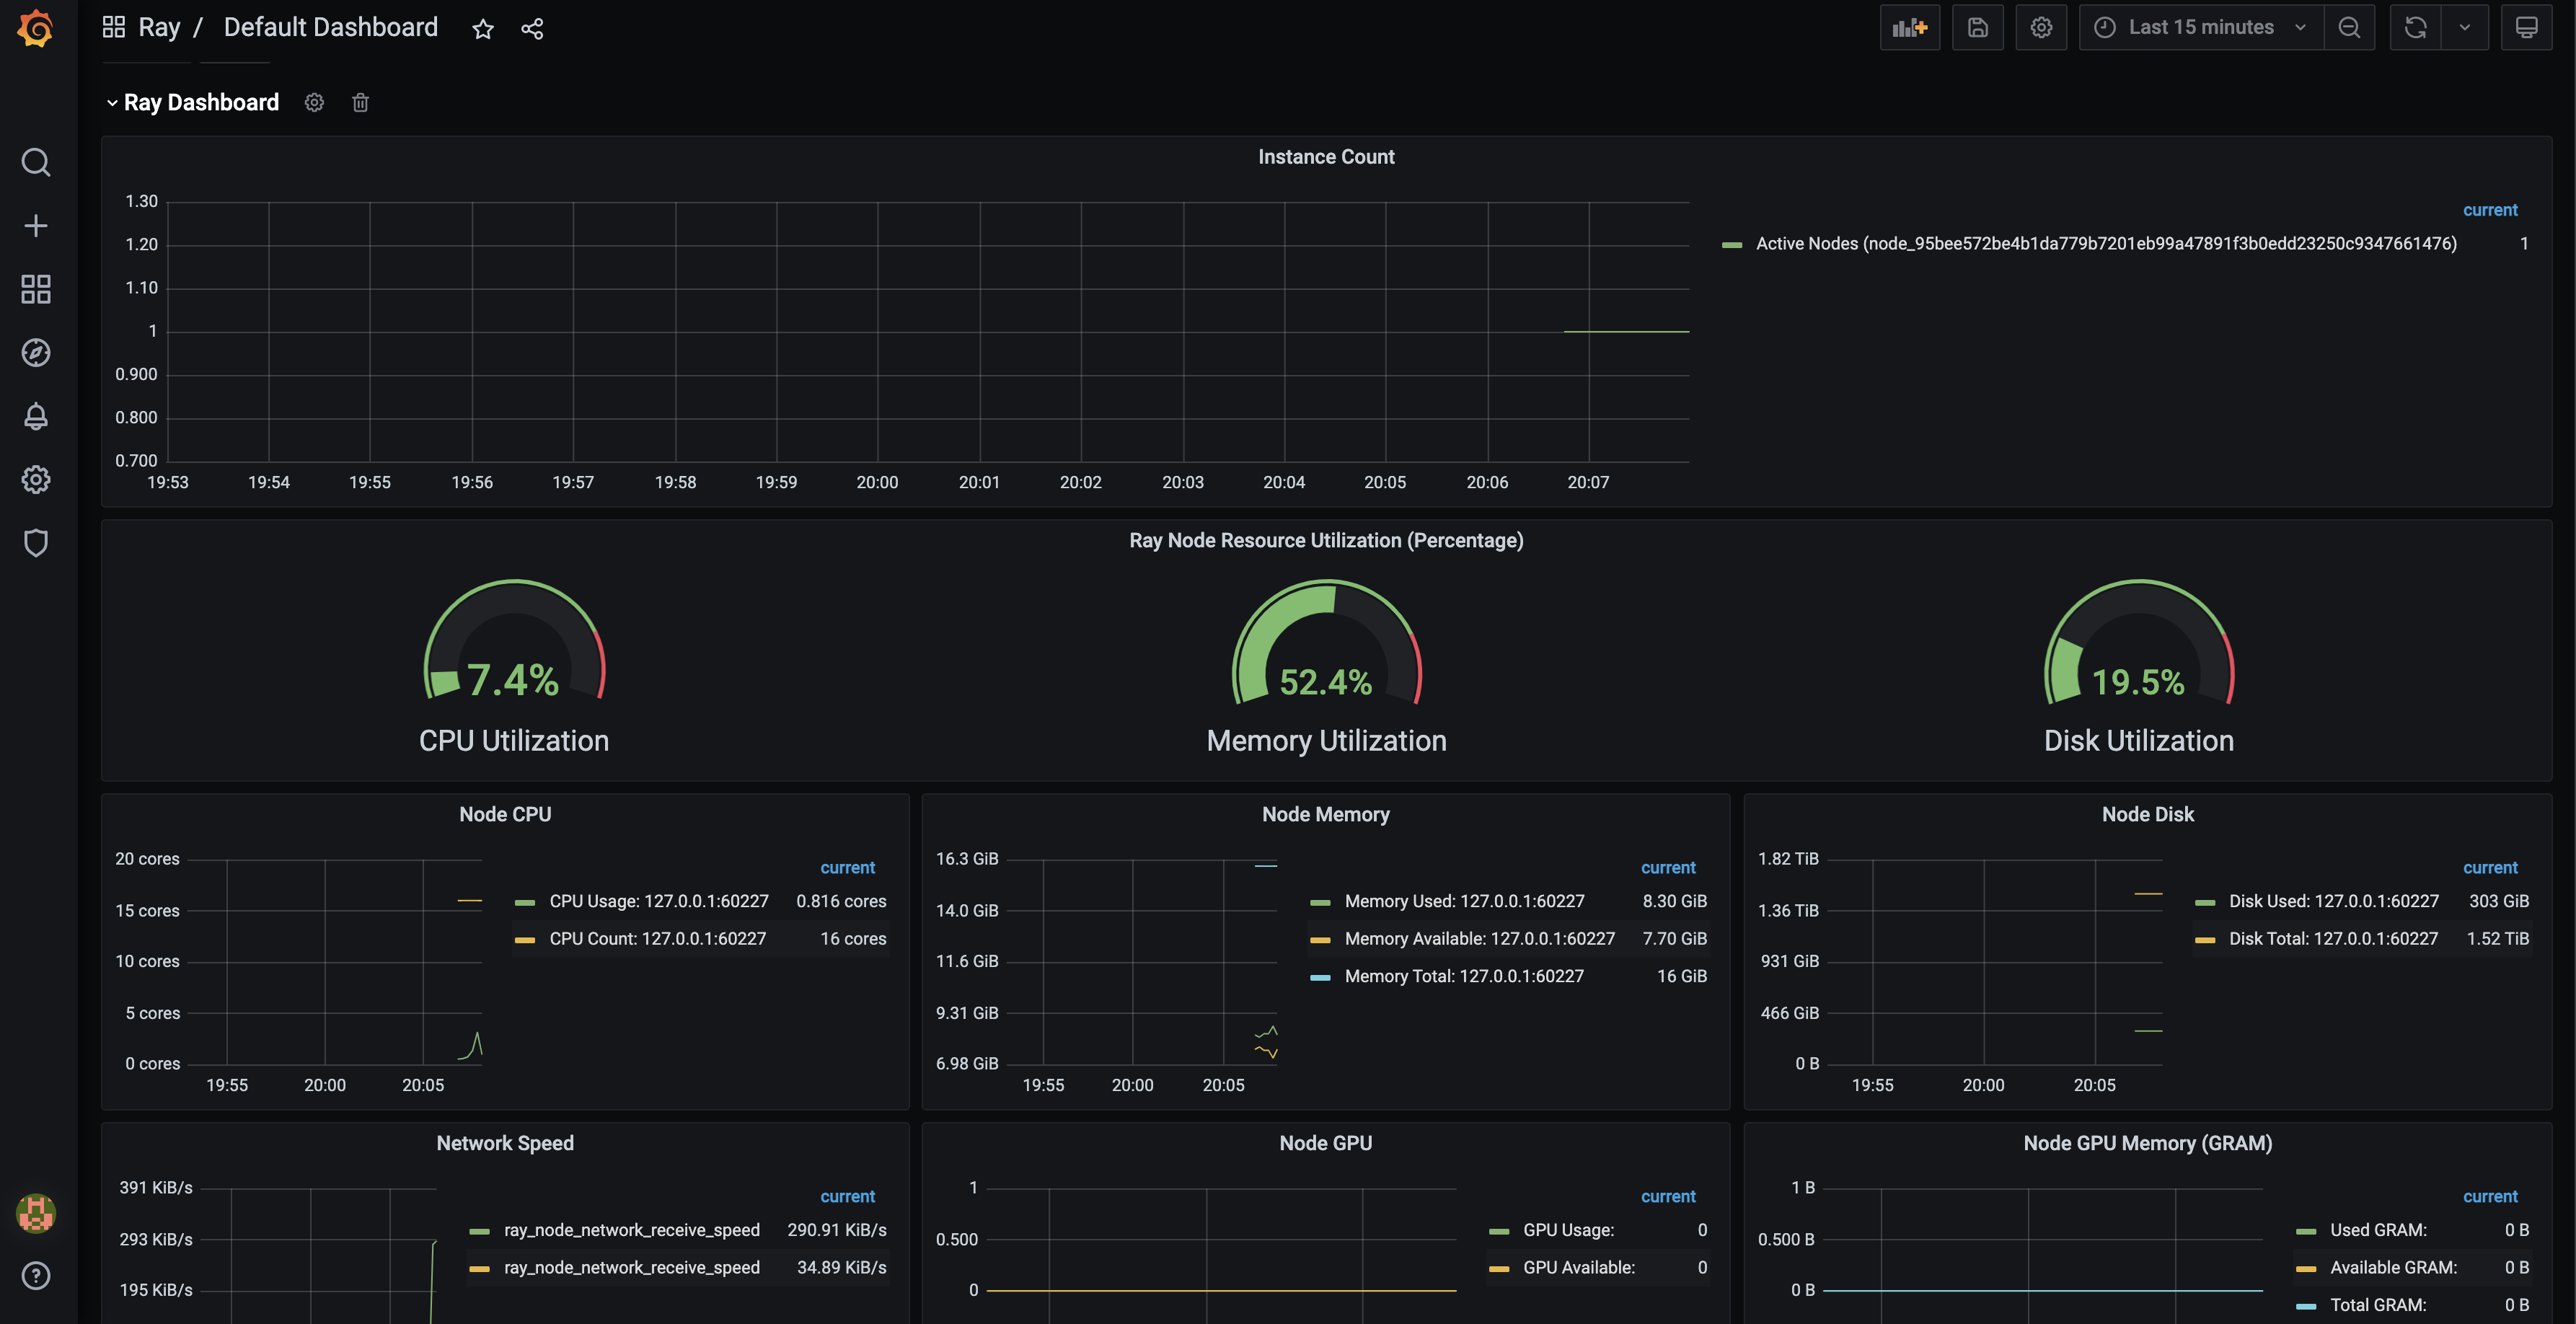This screenshot has height=1324, width=2576.
Task: Click the Ray folder breadcrumb
Action: tap(159, 28)
